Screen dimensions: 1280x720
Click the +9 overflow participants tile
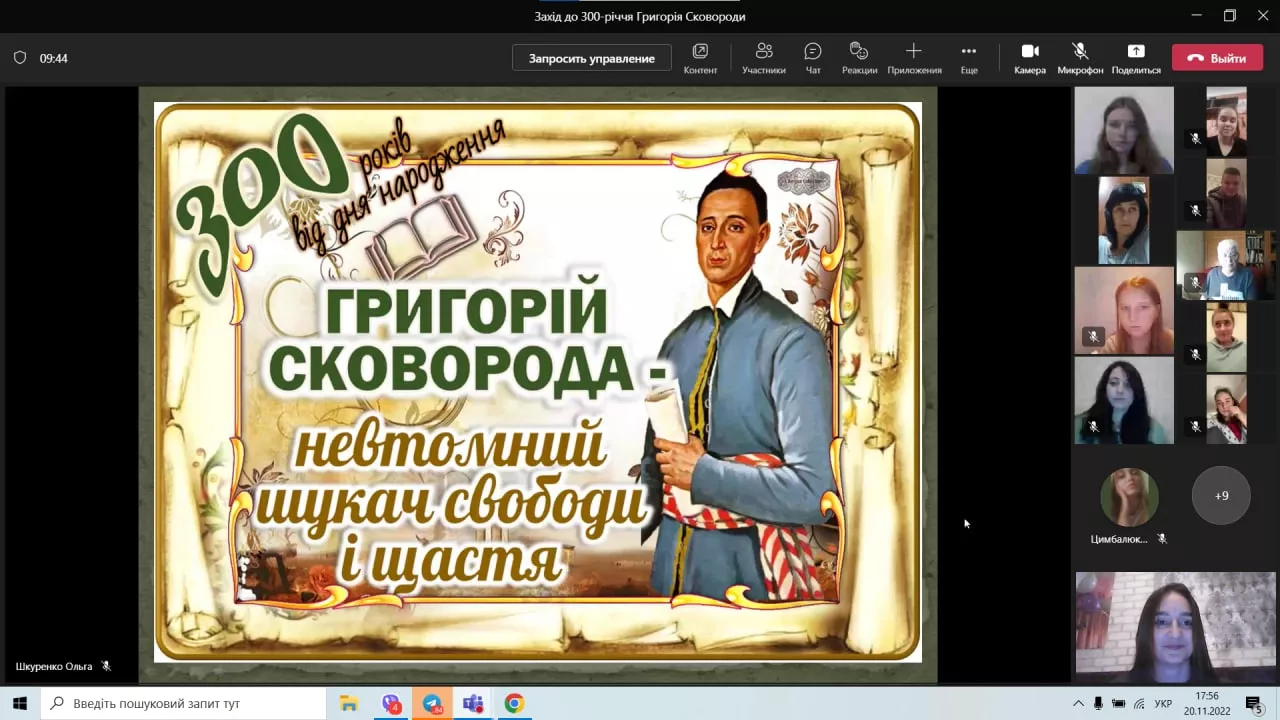[1221, 495]
